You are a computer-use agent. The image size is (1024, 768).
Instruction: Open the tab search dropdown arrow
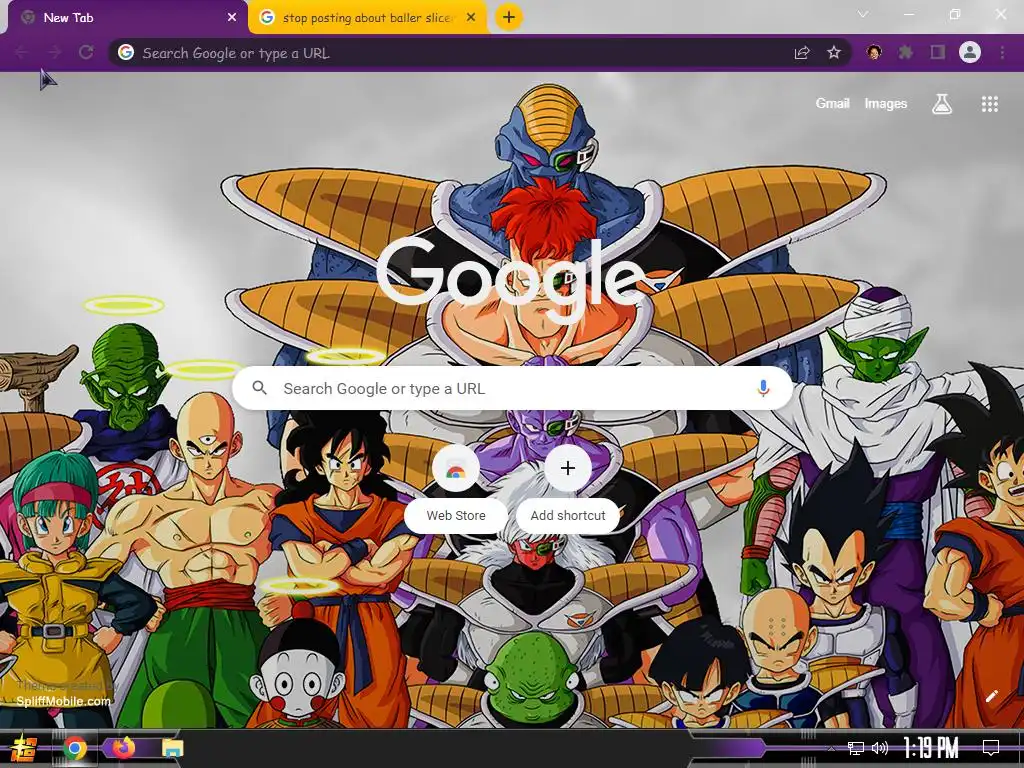[x=863, y=14]
